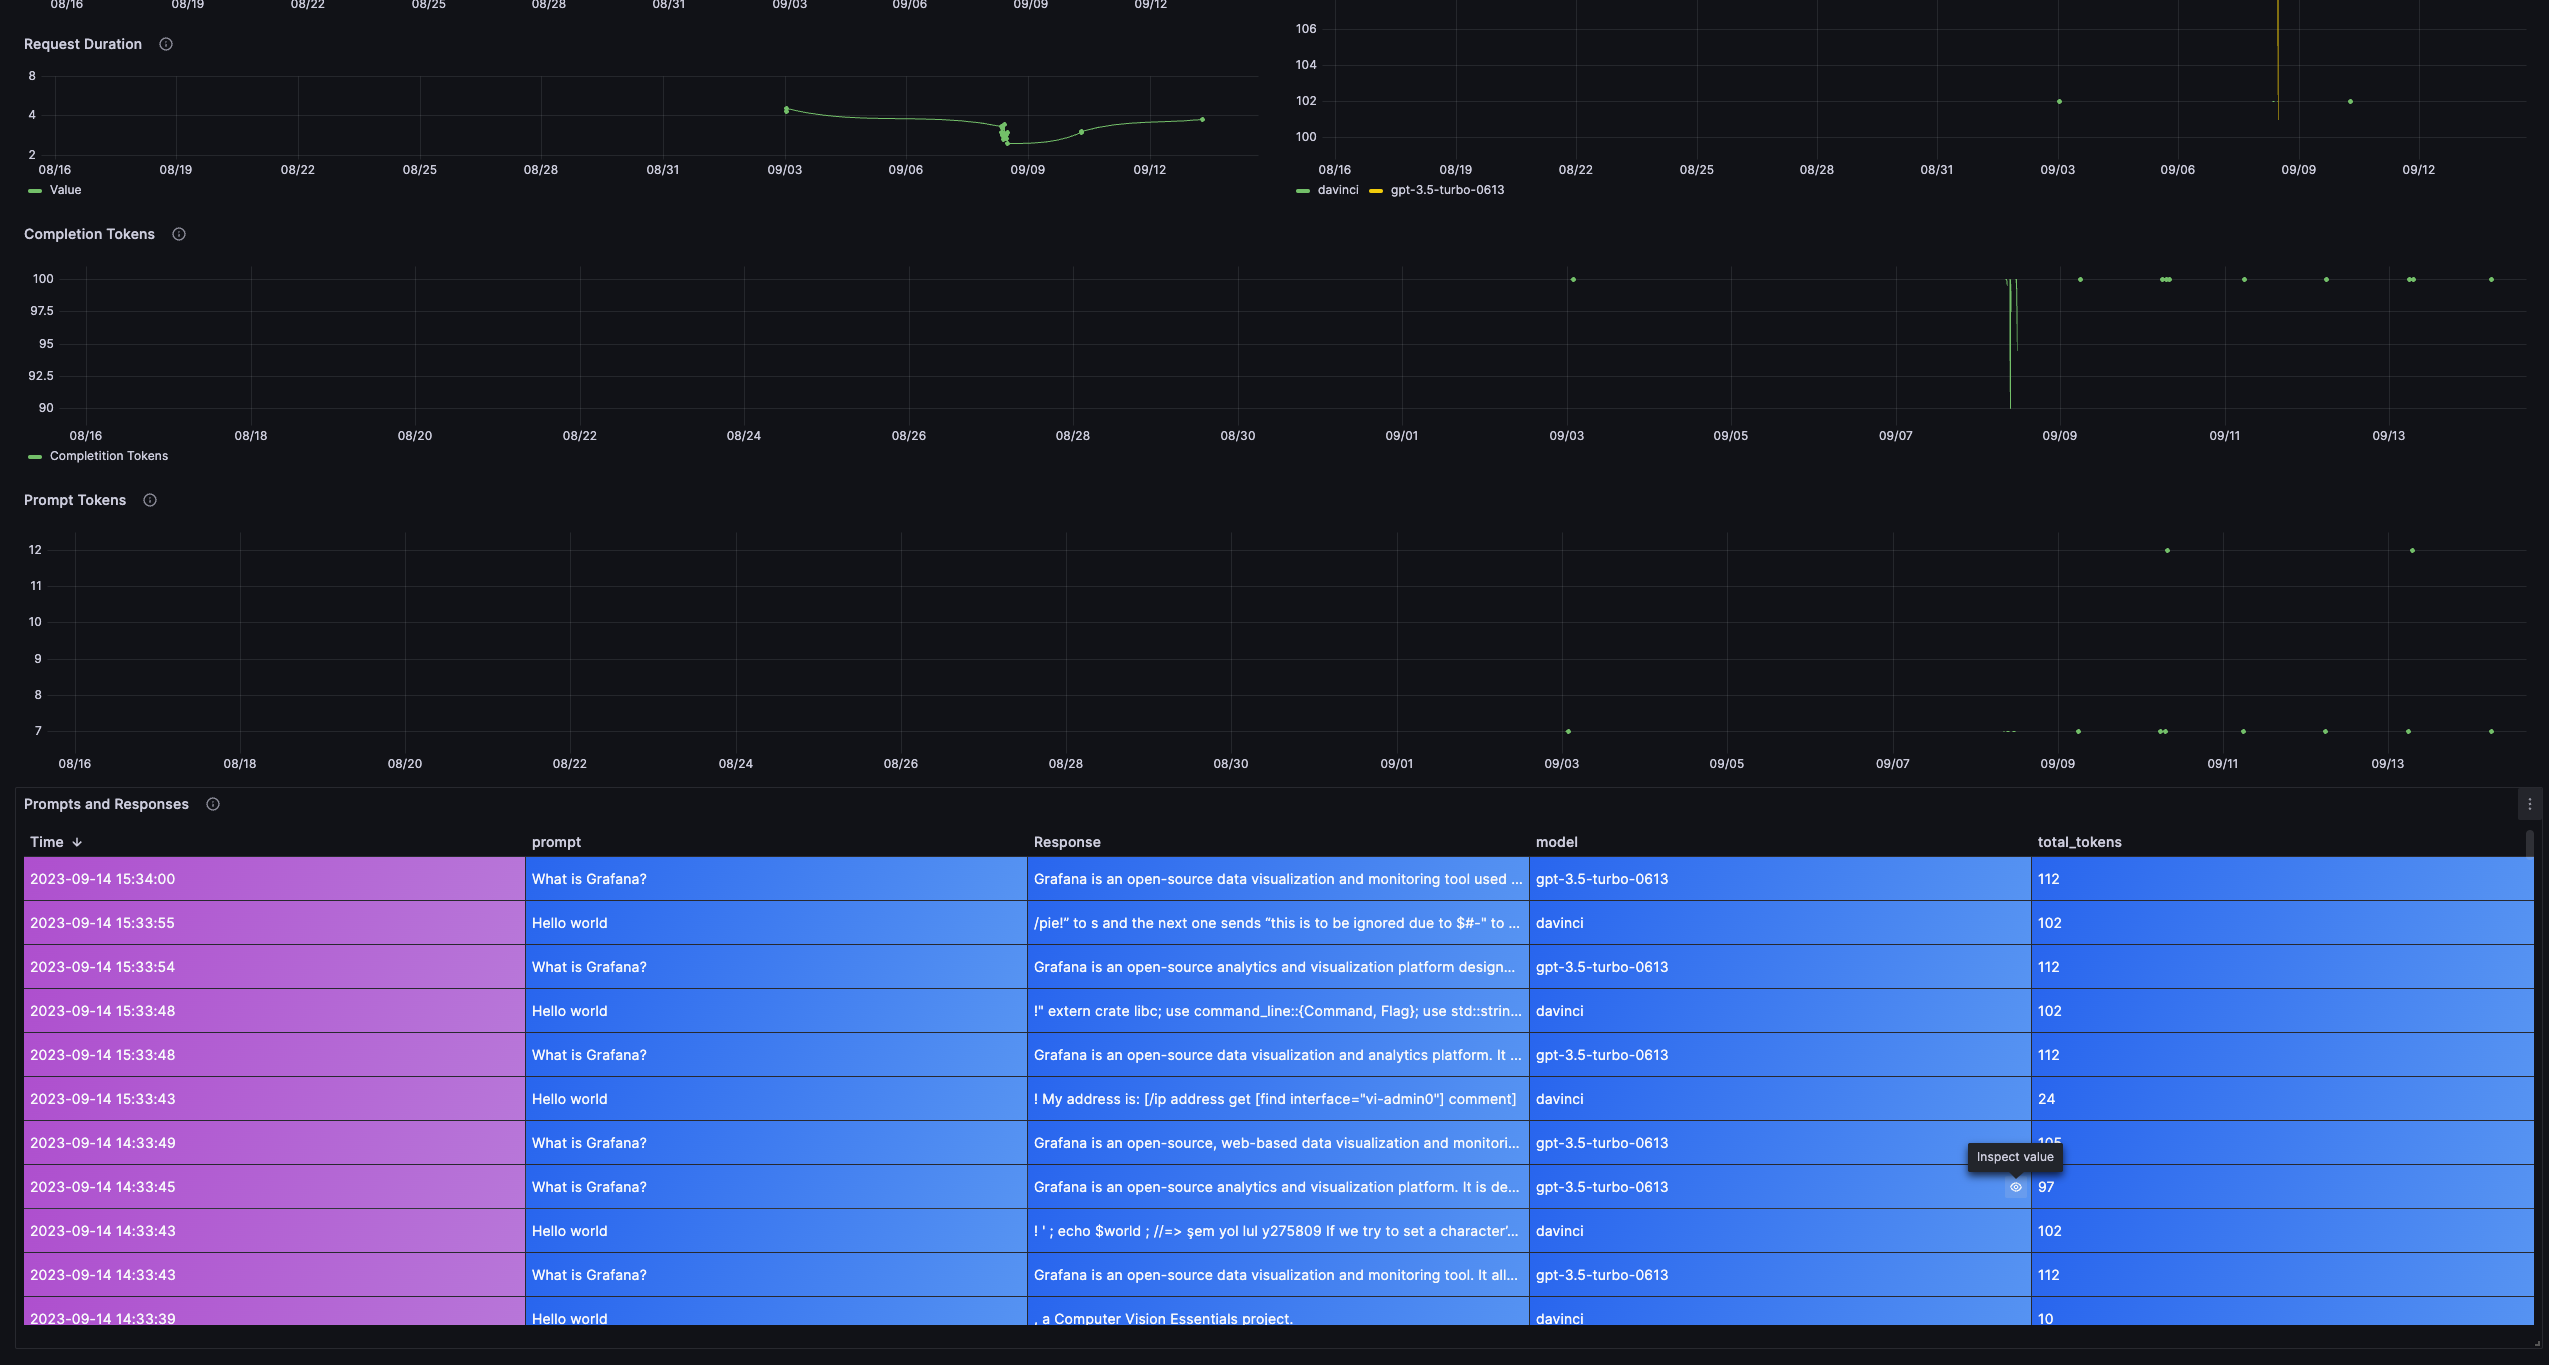Click the Completion Tokens info icon

pyautogui.click(x=179, y=234)
